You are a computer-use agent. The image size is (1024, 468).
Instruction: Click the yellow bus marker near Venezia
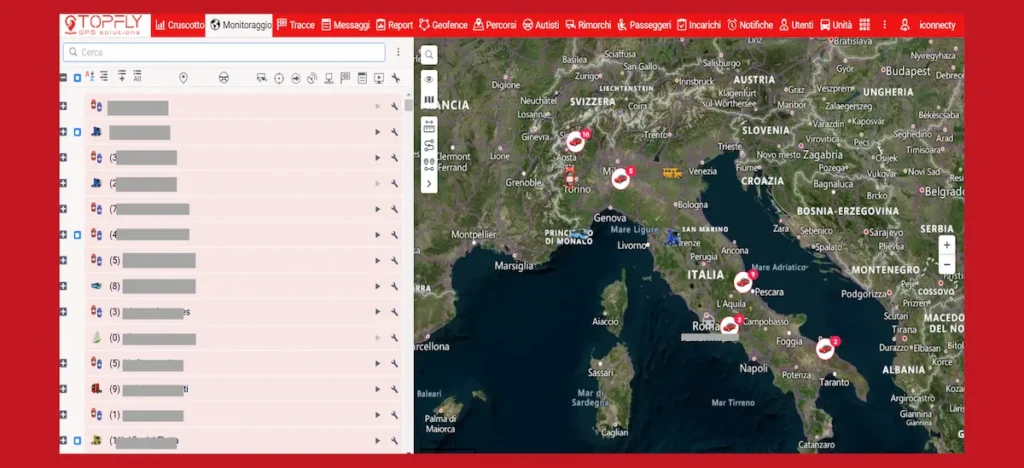[x=672, y=172]
